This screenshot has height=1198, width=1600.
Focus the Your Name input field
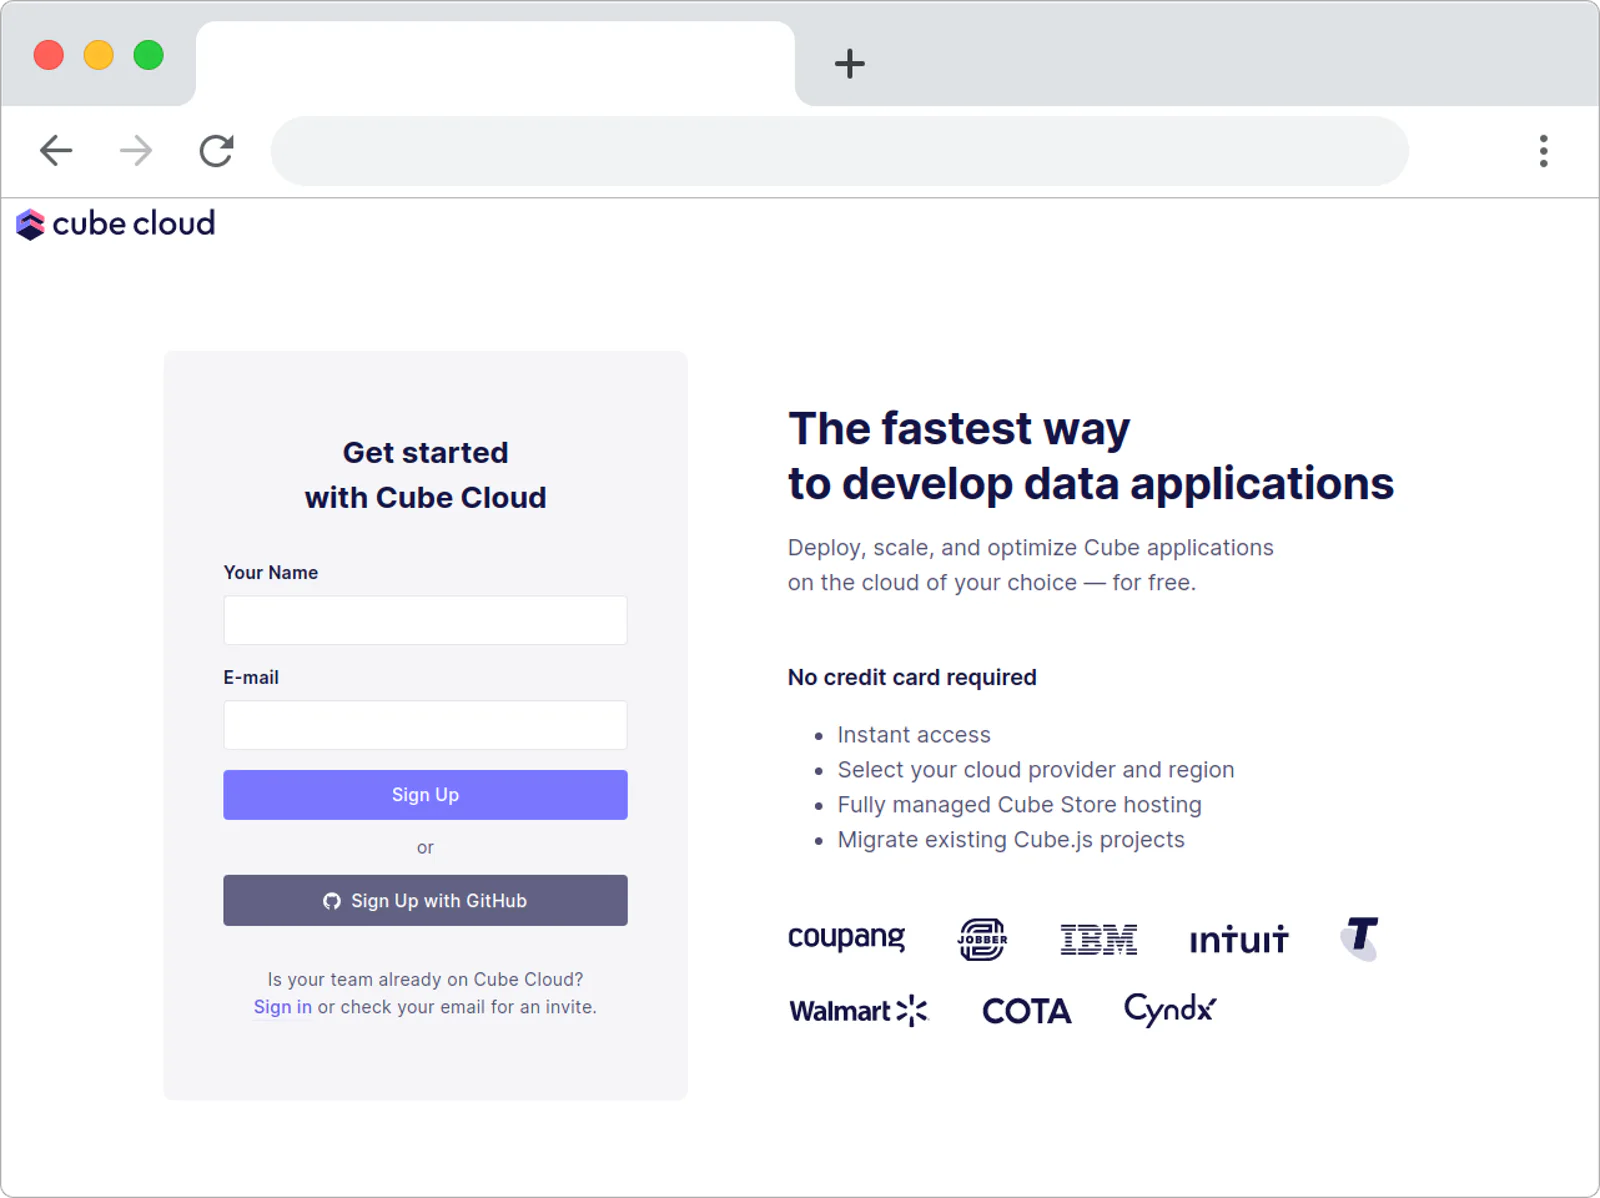[425, 620]
